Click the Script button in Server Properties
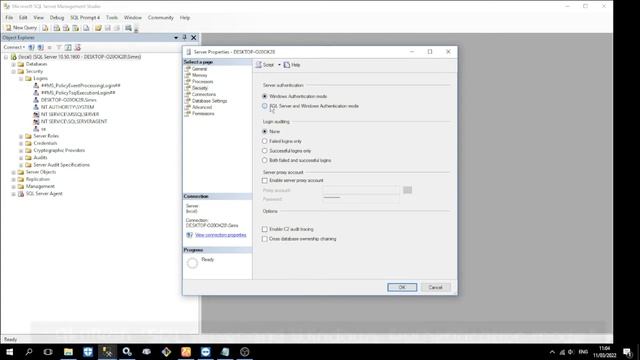 [x=265, y=65]
